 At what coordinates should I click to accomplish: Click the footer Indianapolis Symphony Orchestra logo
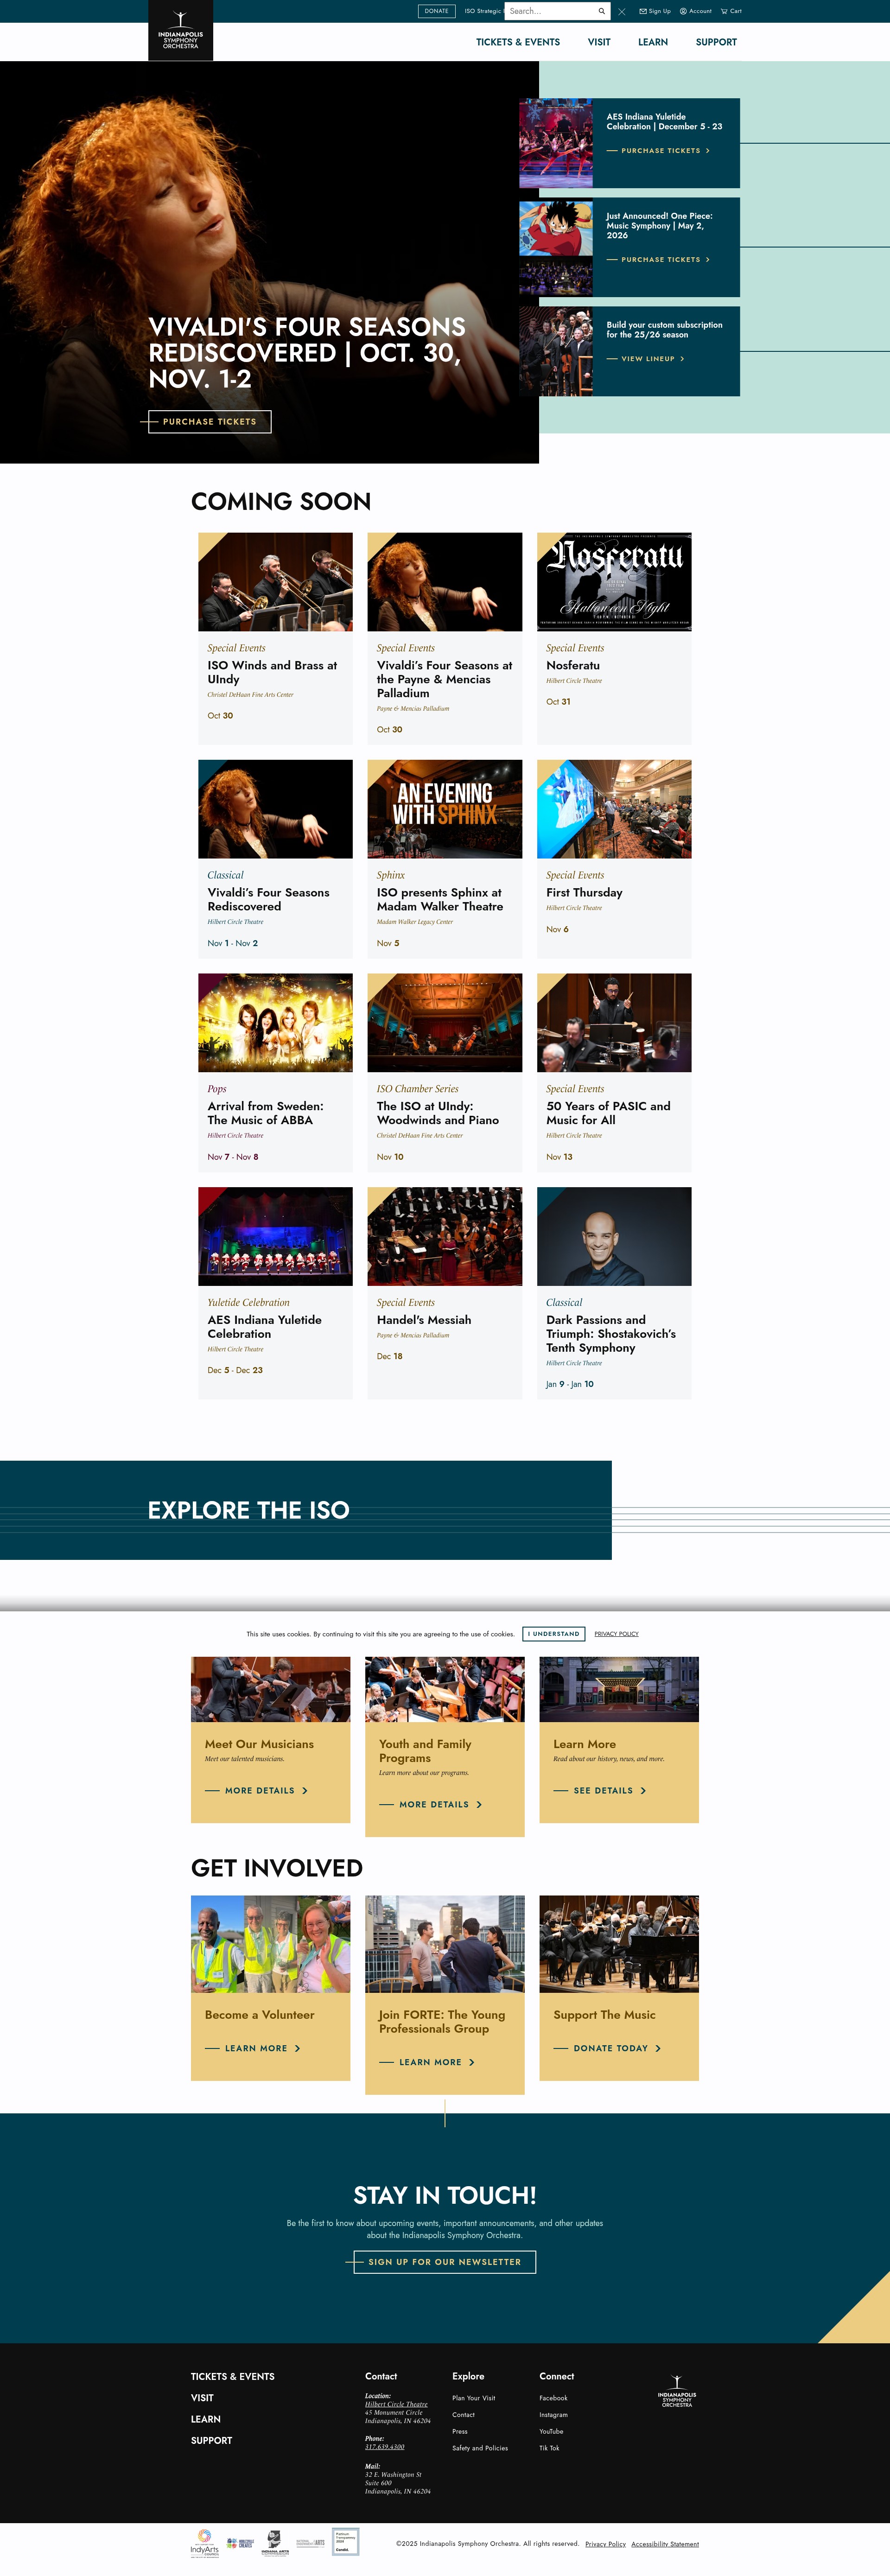pyautogui.click(x=677, y=2392)
